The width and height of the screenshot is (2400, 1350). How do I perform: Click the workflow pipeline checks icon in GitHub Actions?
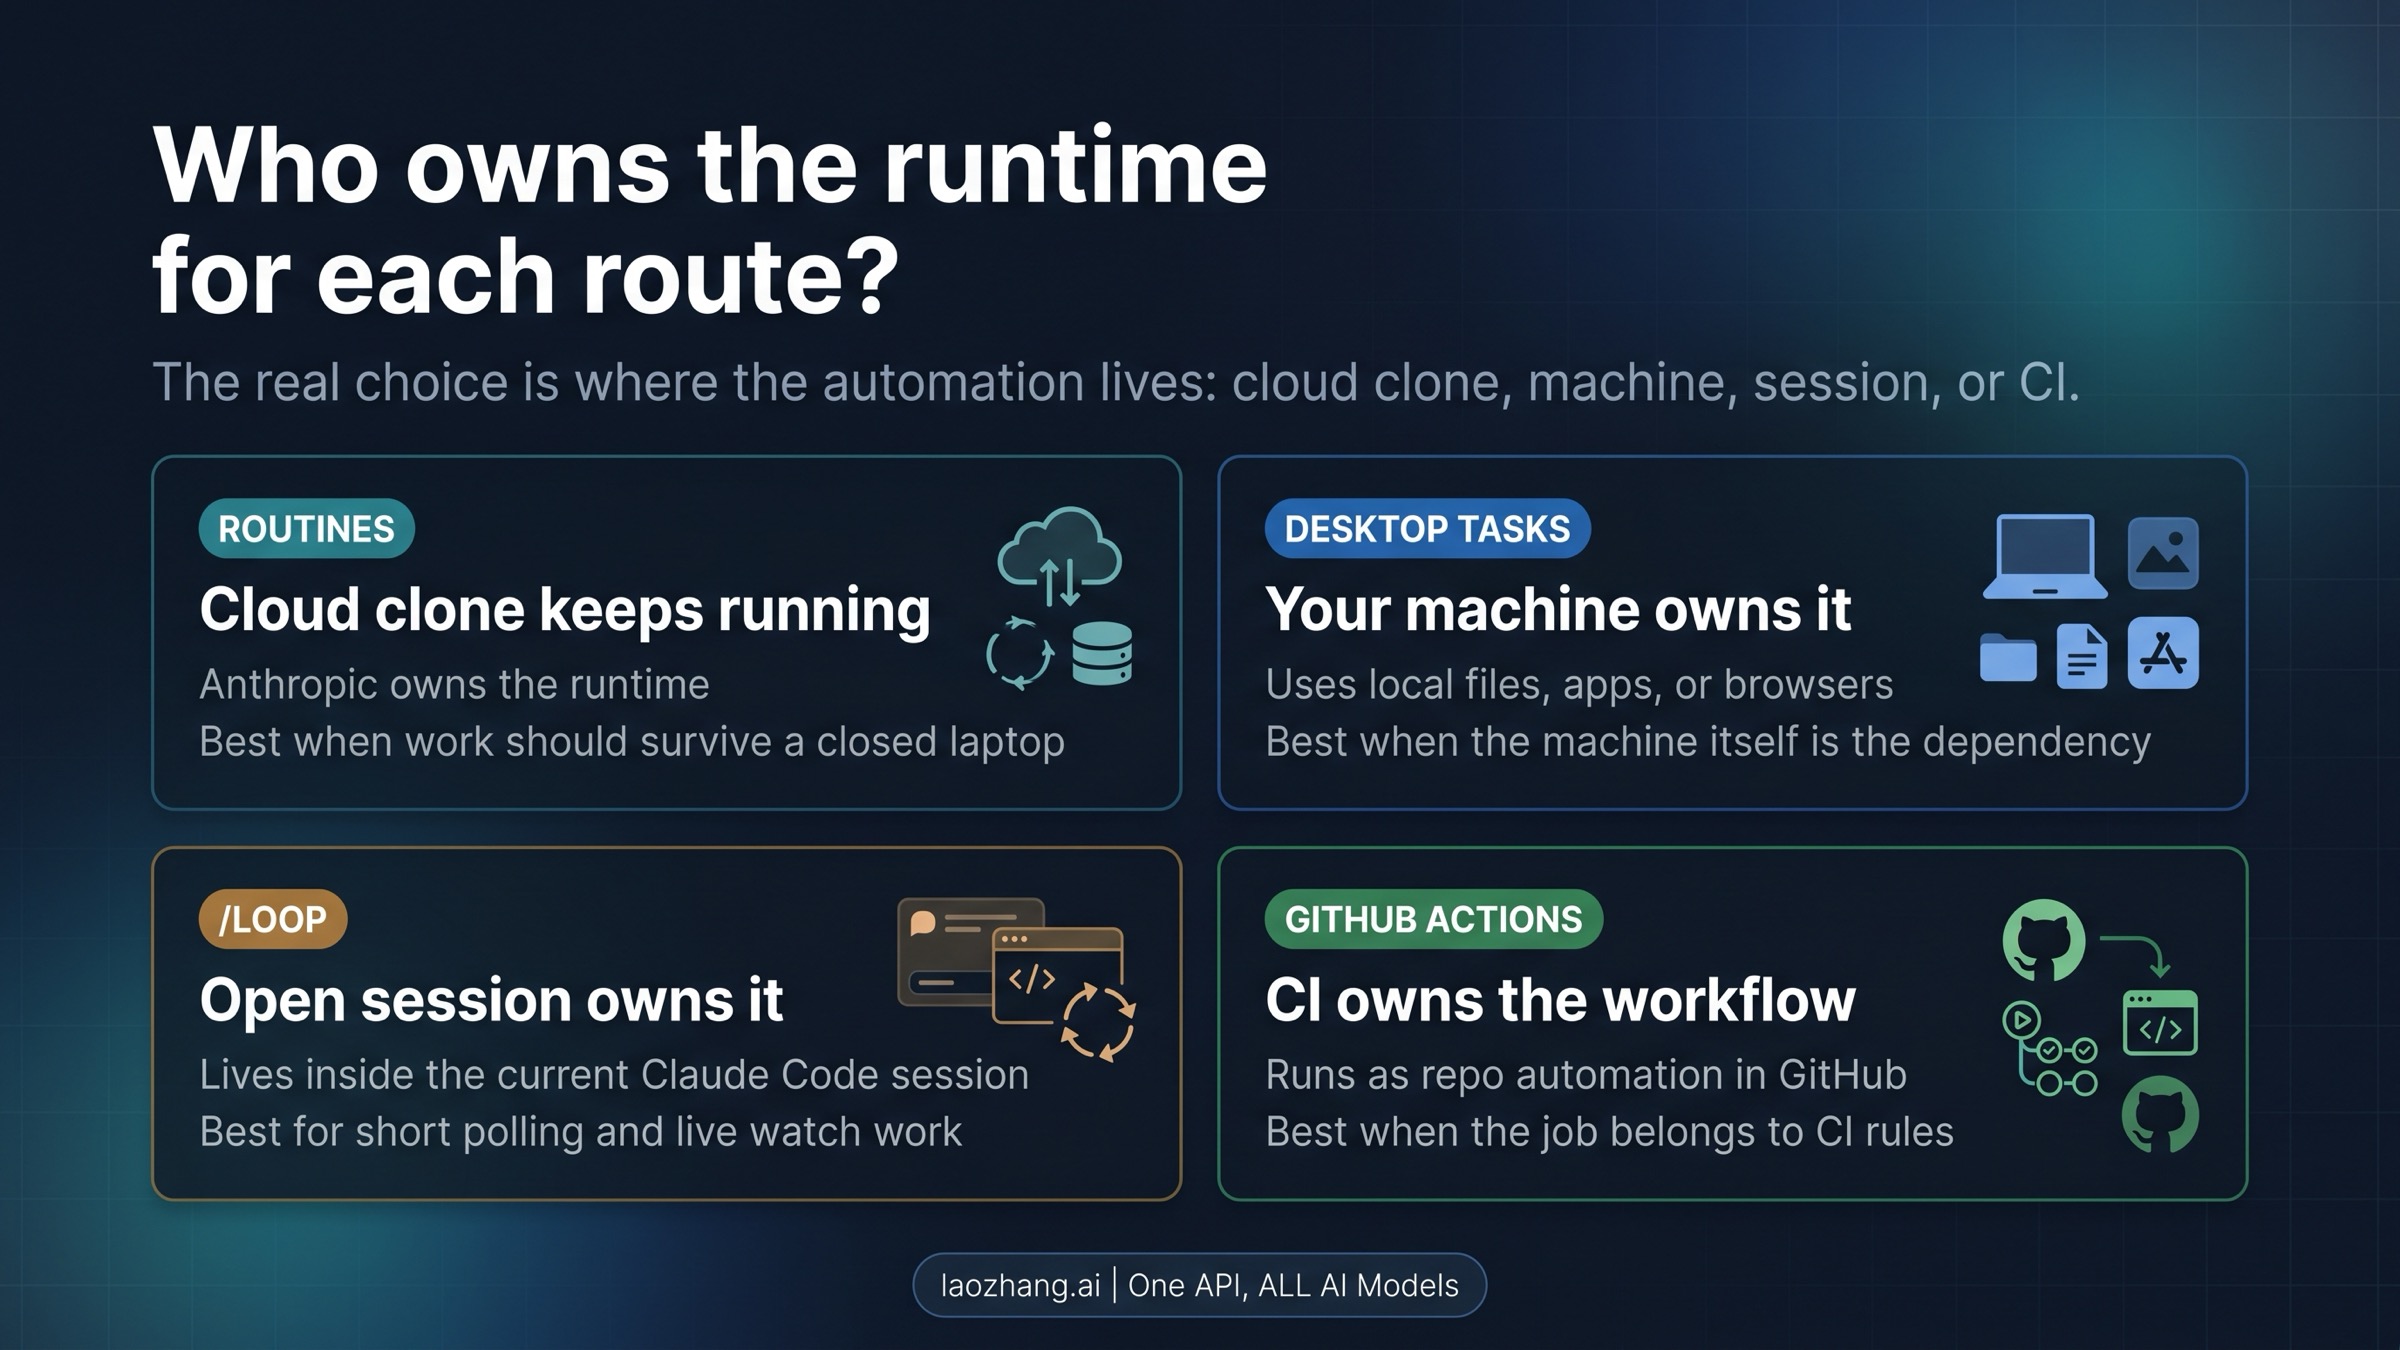point(2050,1046)
